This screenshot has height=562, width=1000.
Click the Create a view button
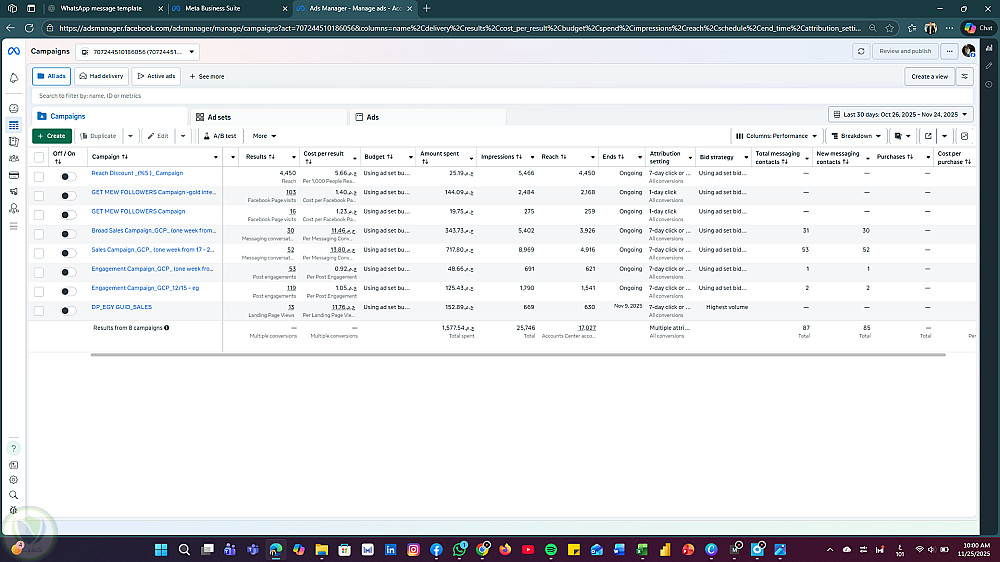tap(929, 77)
